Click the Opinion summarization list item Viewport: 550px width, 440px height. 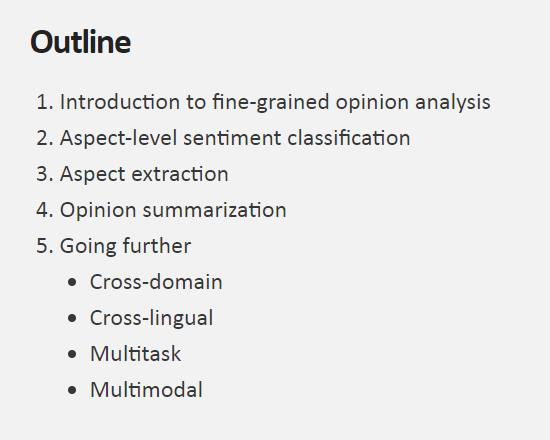point(173,210)
